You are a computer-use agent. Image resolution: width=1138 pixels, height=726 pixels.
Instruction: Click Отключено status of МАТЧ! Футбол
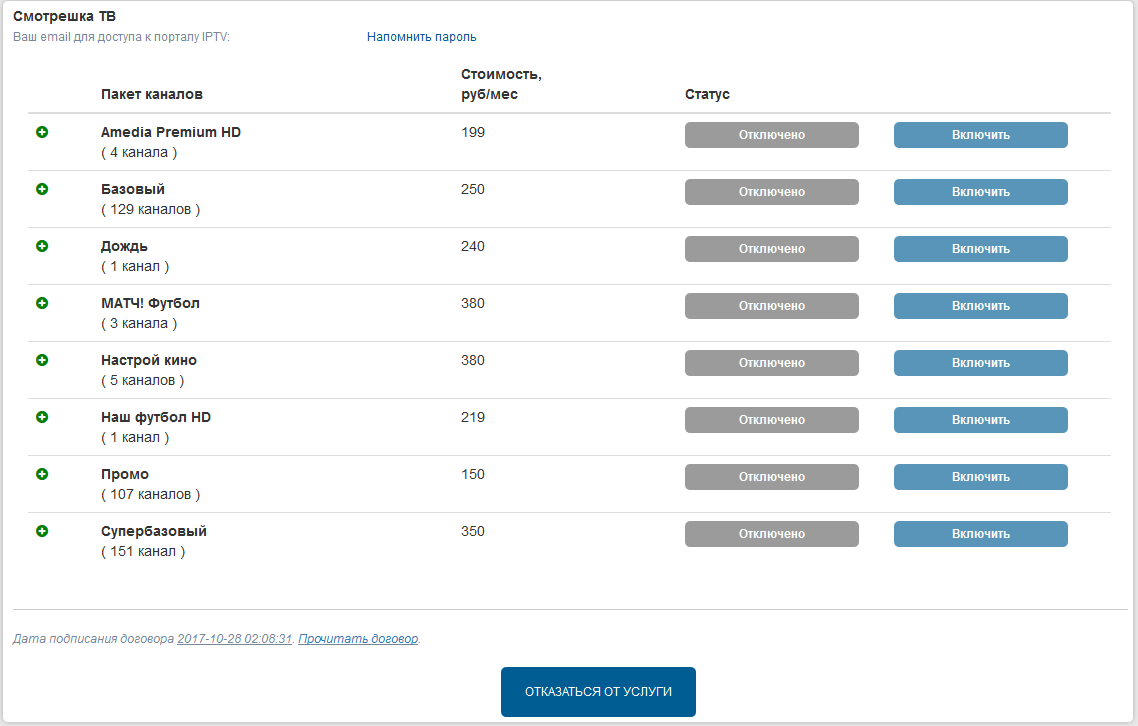pos(771,306)
